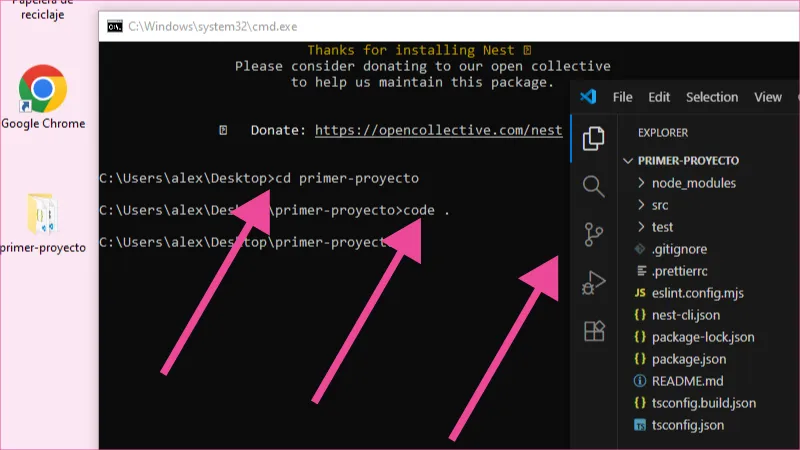The height and width of the screenshot is (450, 800).
Task: Open the Google Chrome desktop shortcut
Action: pos(43,96)
